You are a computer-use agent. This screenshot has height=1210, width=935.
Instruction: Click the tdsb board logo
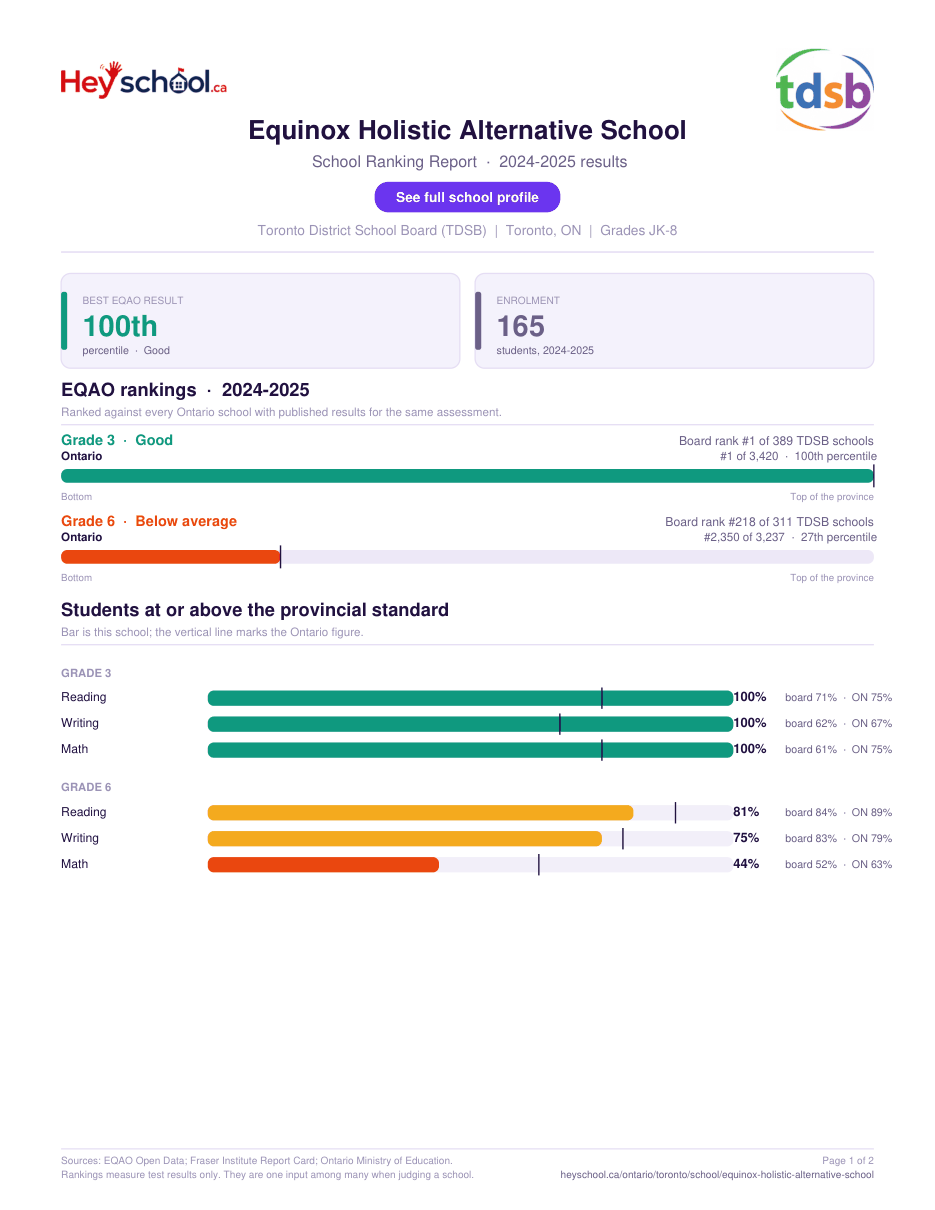point(825,90)
